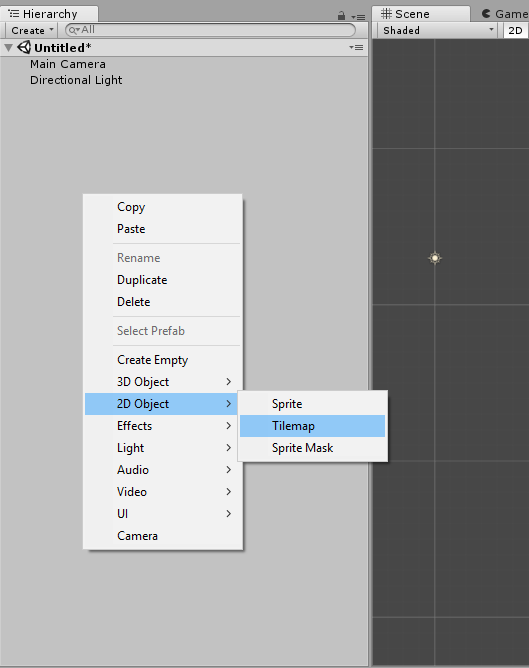Toggle 2D view mode in Scene
This screenshot has width=529, height=668.
pos(515,31)
